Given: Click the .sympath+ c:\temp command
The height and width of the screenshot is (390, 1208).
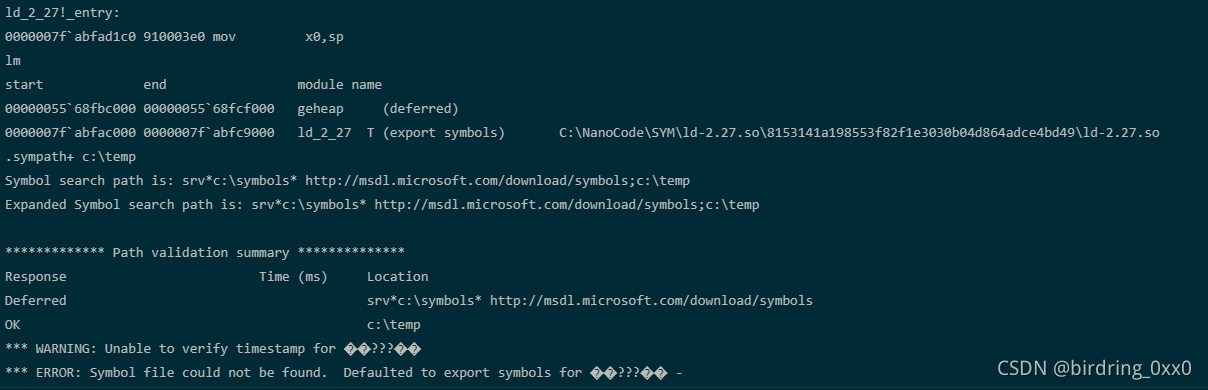Looking at the screenshot, I should click(70, 156).
